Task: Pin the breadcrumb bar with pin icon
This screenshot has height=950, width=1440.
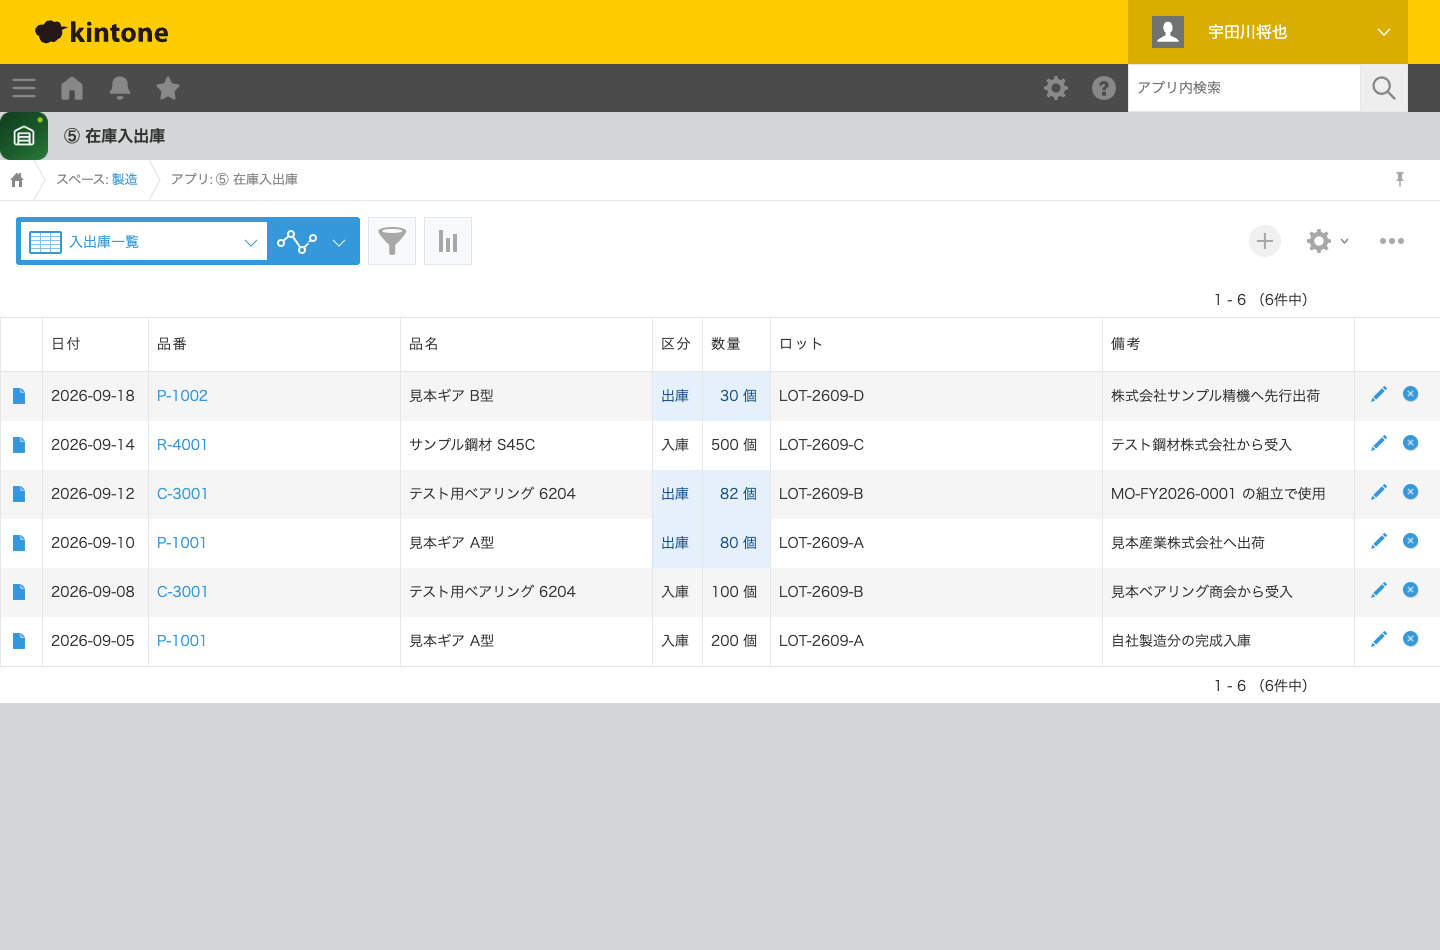Action: [x=1400, y=179]
